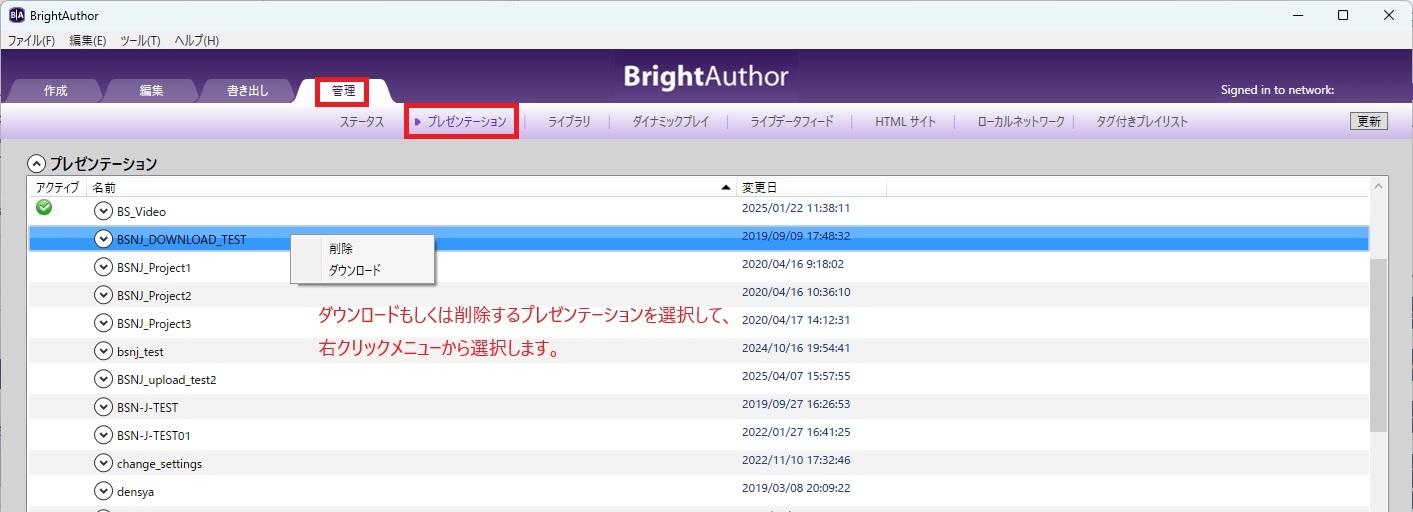Viewport: 1413px width, 512px height.
Task: Switch to the 作成 tab
Action: (x=55, y=91)
